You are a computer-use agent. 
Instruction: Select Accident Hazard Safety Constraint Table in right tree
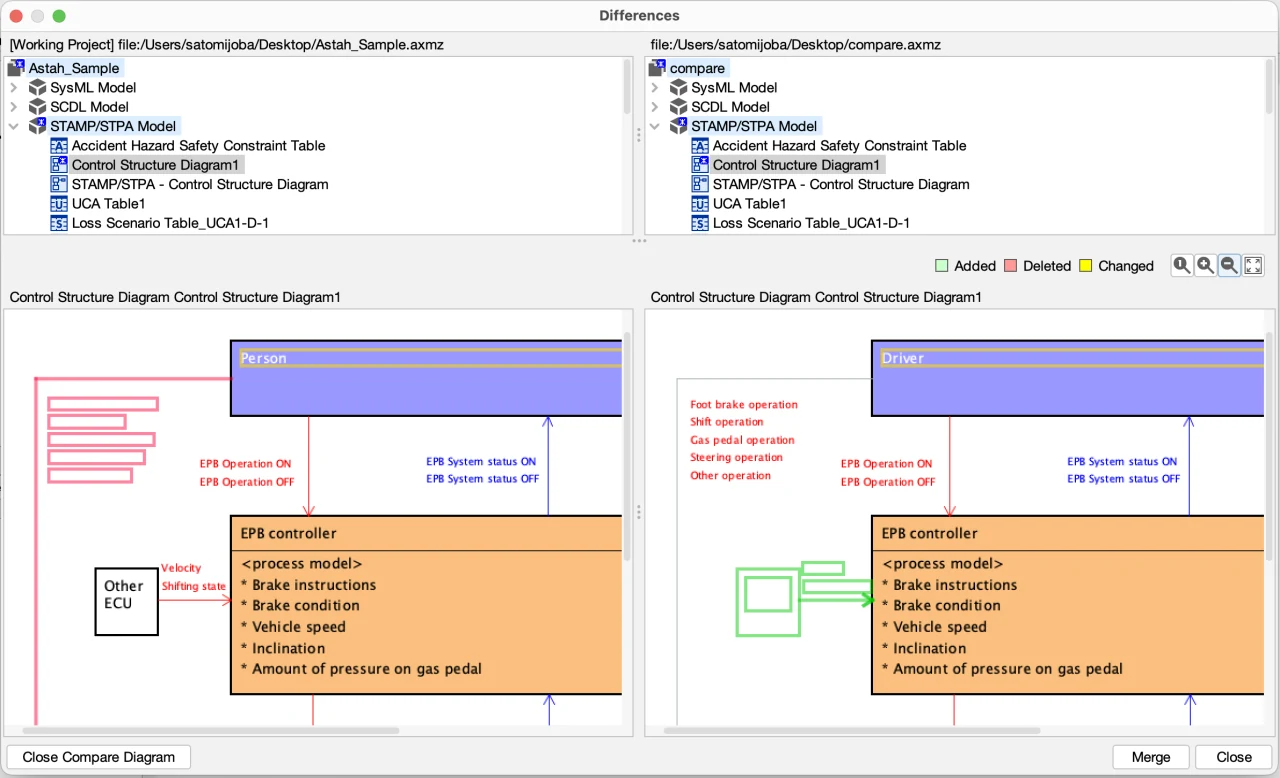(839, 145)
